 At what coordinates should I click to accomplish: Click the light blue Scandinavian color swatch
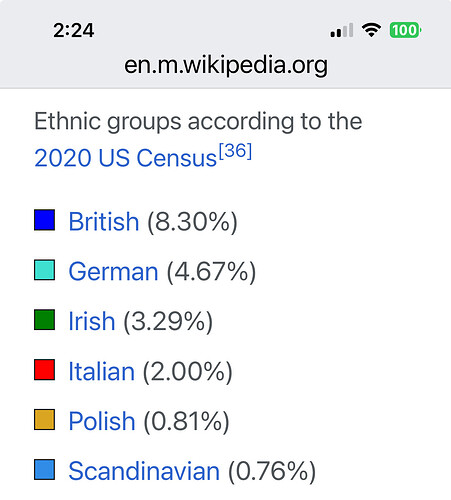[44, 470]
